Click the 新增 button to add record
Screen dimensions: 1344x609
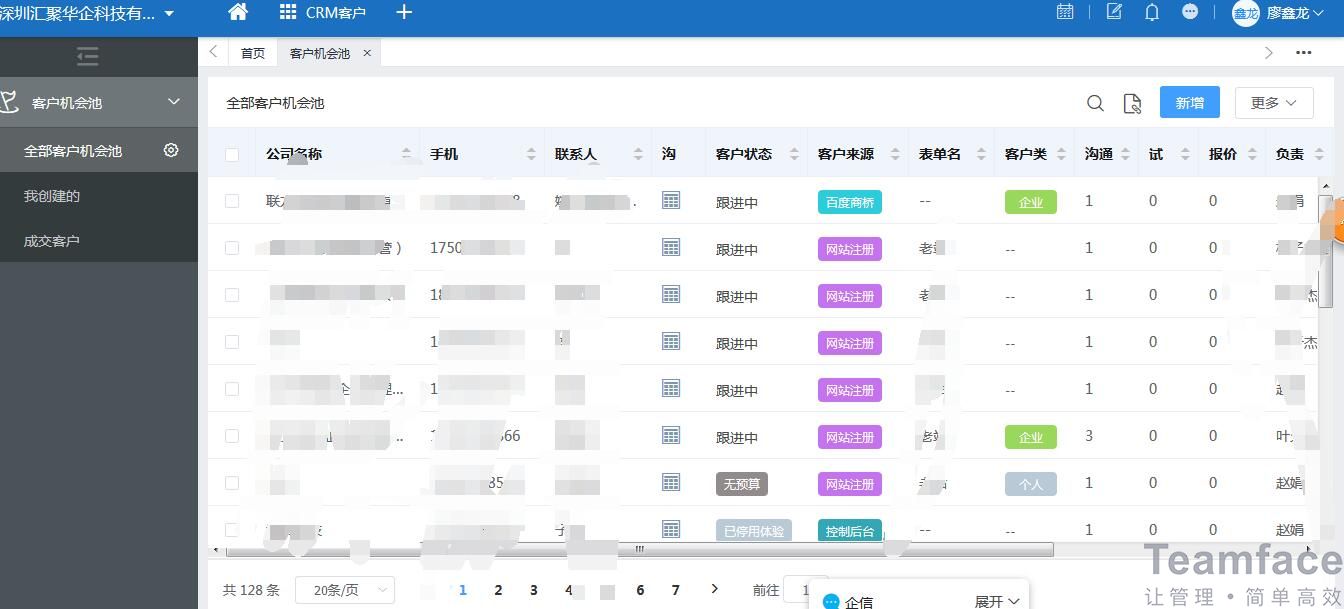click(x=1189, y=102)
